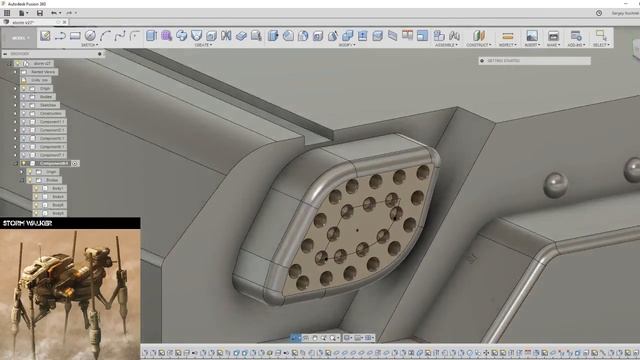
Task: Open the MAKE dropdown menu
Action: pyautogui.click(x=553, y=45)
